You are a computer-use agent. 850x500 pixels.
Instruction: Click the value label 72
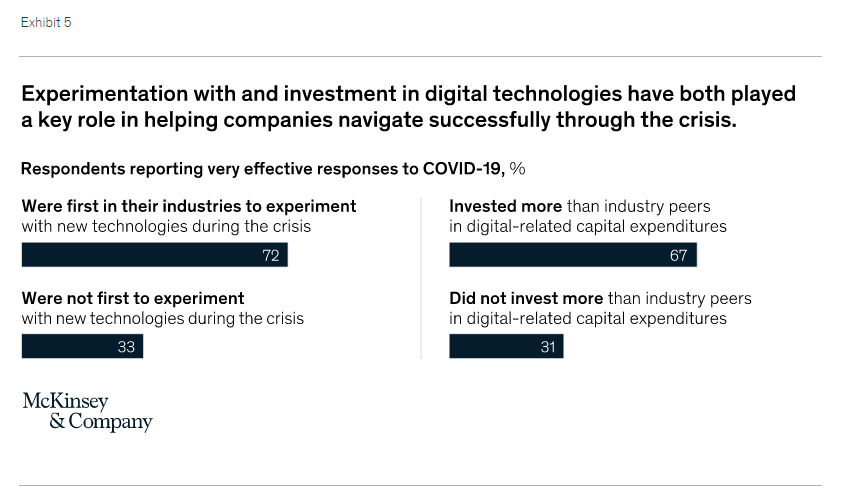[x=270, y=255]
